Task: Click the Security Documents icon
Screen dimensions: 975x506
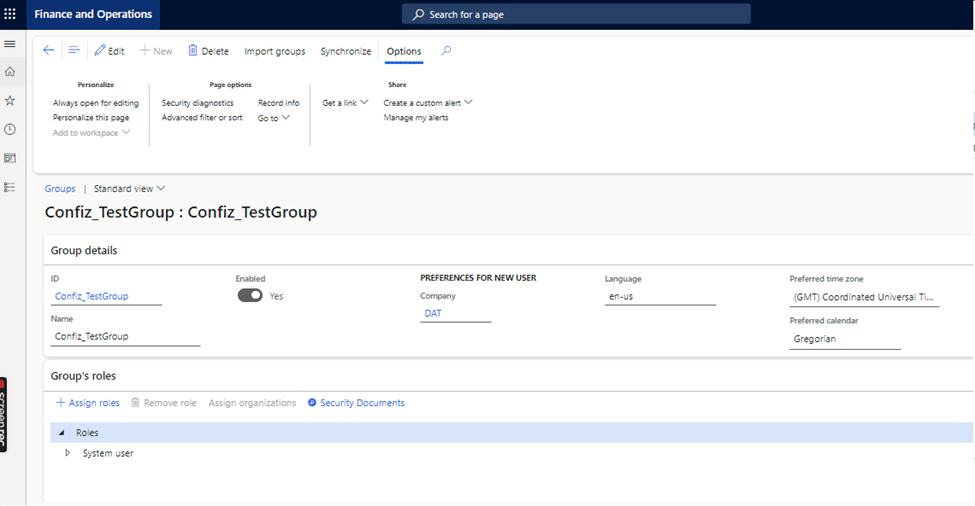Action: tap(312, 403)
